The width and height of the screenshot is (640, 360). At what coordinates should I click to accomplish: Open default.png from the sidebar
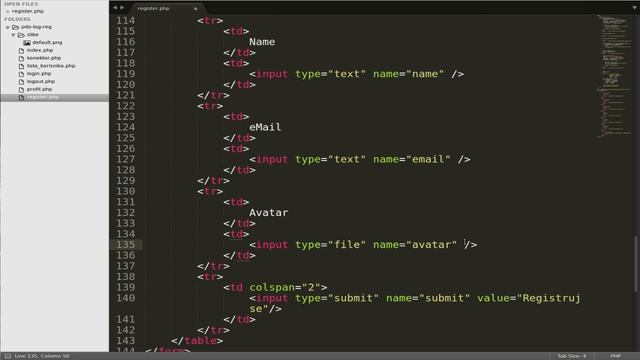[47, 42]
